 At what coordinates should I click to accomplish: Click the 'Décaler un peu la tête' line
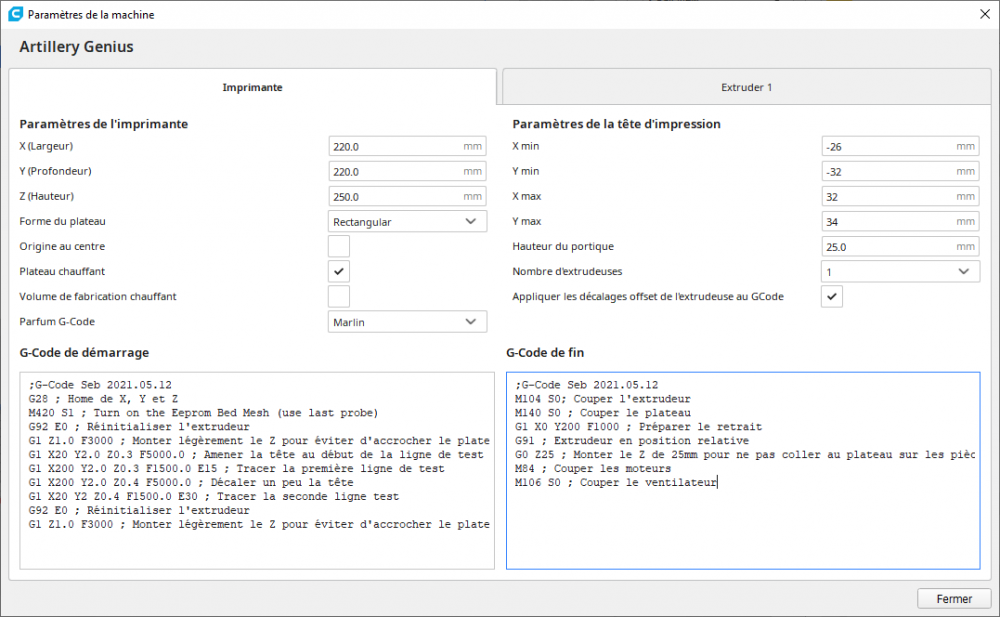tap(191, 482)
